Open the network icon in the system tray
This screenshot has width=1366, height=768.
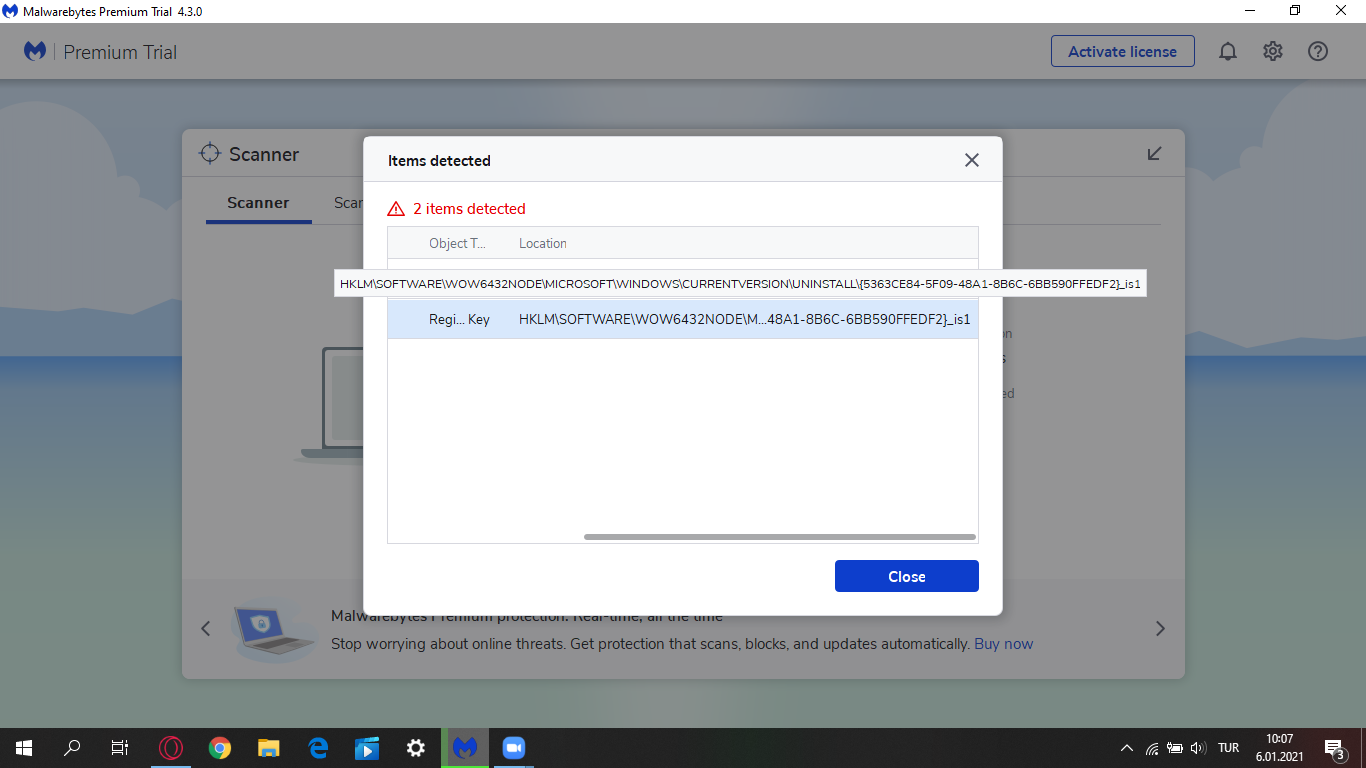[x=1152, y=748]
